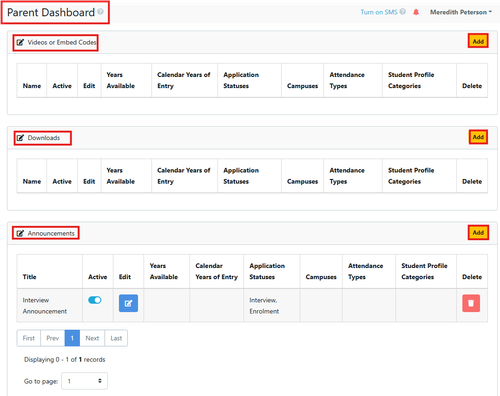
Task: Click the Videos or Embed Codes heading
Action: tap(62, 42)
